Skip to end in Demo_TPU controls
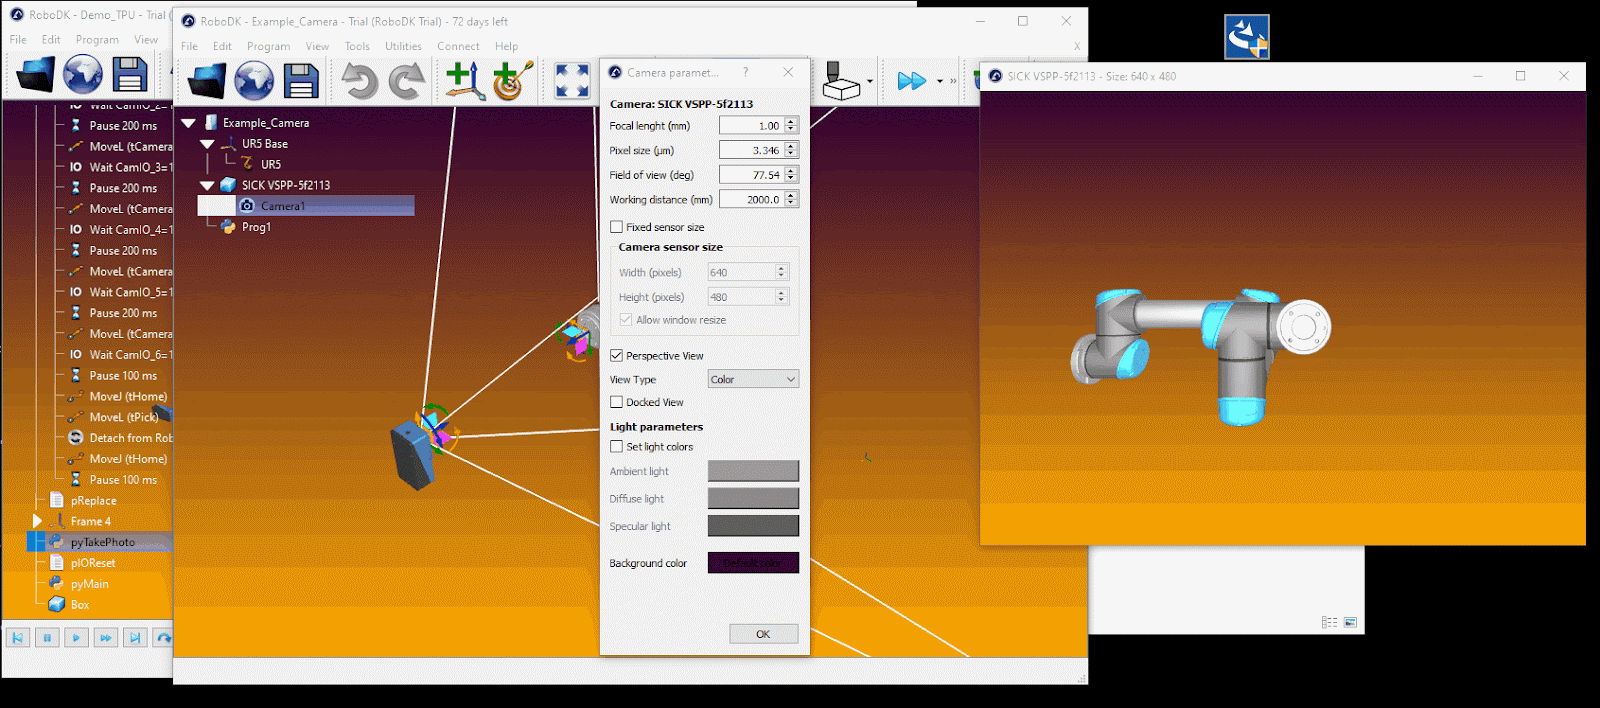The image size is (1600, 708). pyautogui.click(x=135, y=637)
